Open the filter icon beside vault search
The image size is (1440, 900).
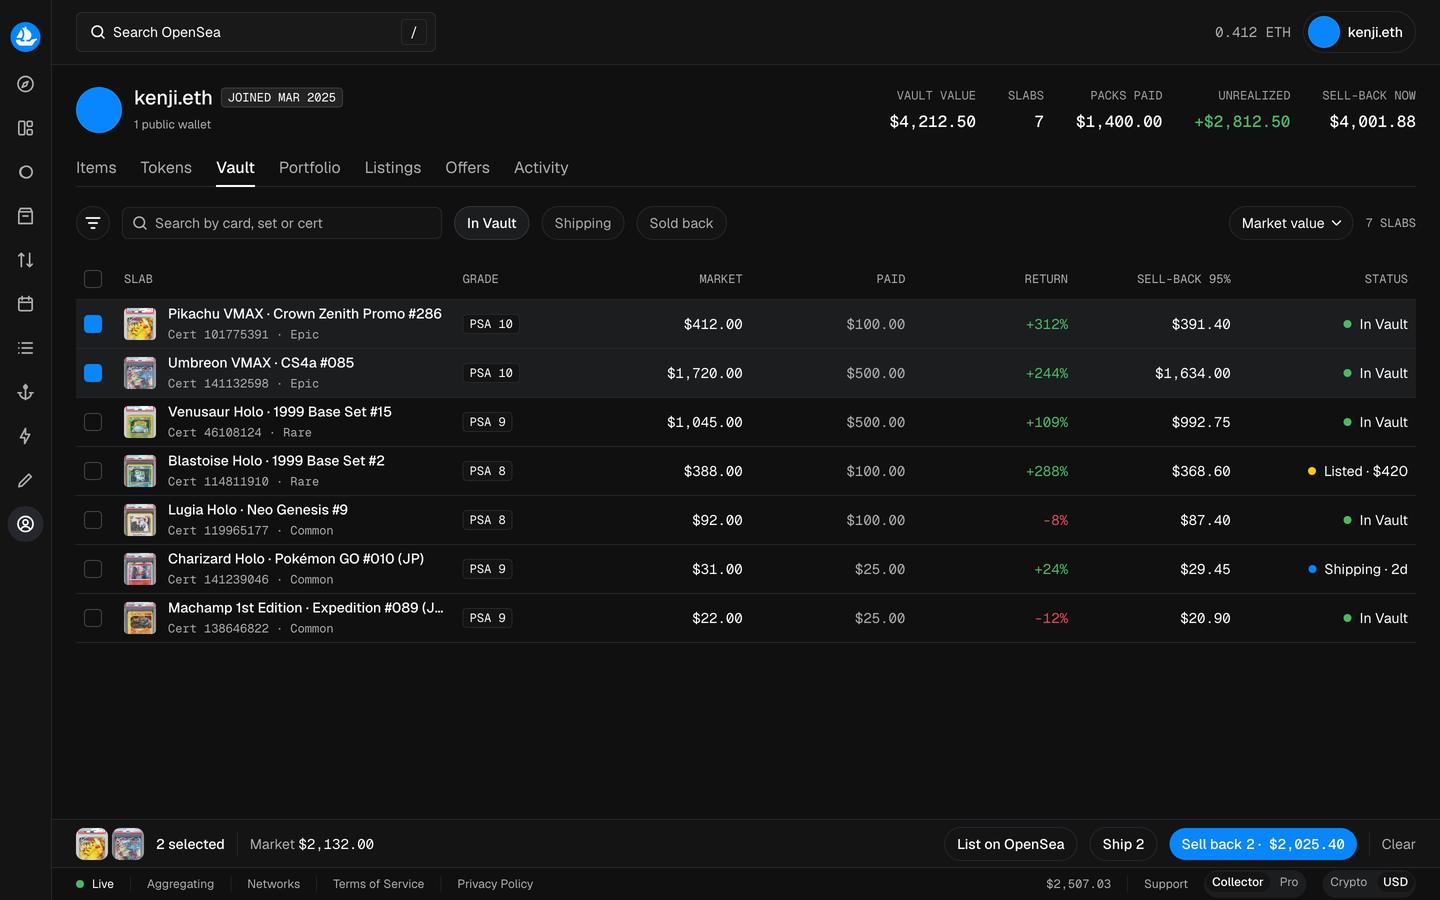(93, 223)
